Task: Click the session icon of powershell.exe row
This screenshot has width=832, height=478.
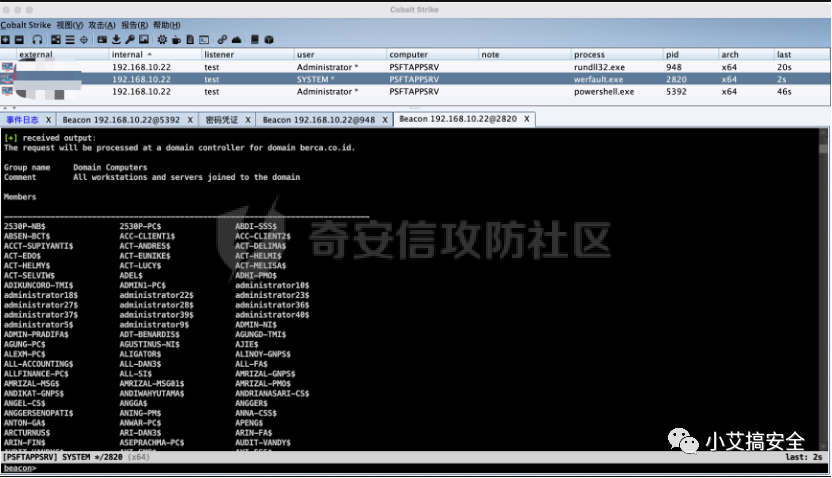Action: pyautogui.click(x=7, y=91)
